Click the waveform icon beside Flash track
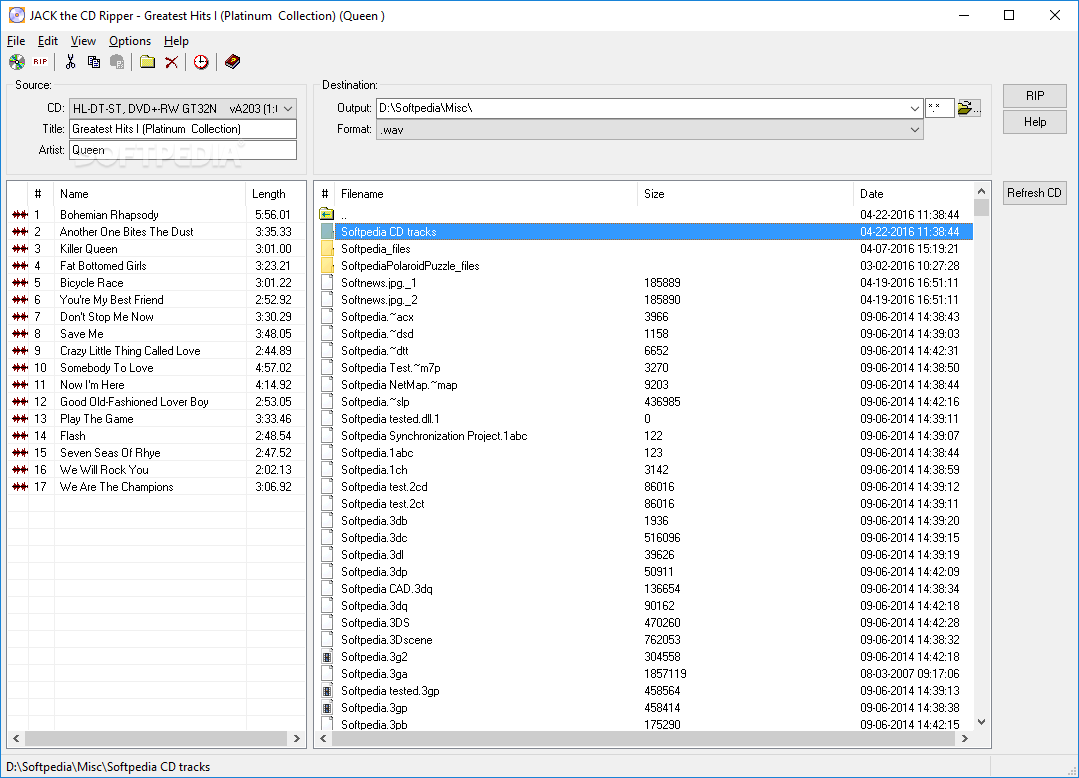 (20, 435)
